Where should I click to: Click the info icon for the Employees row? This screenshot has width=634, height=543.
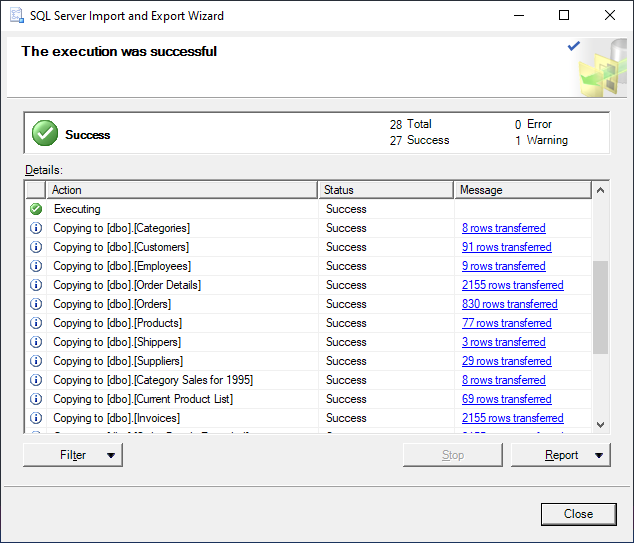point(36,266)
